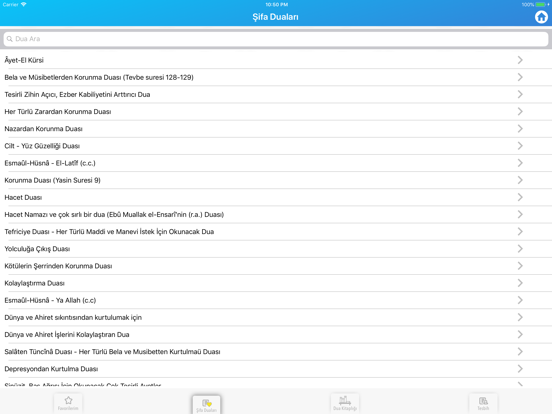Select the Şifa Duaları tab

tap(207, 404)
